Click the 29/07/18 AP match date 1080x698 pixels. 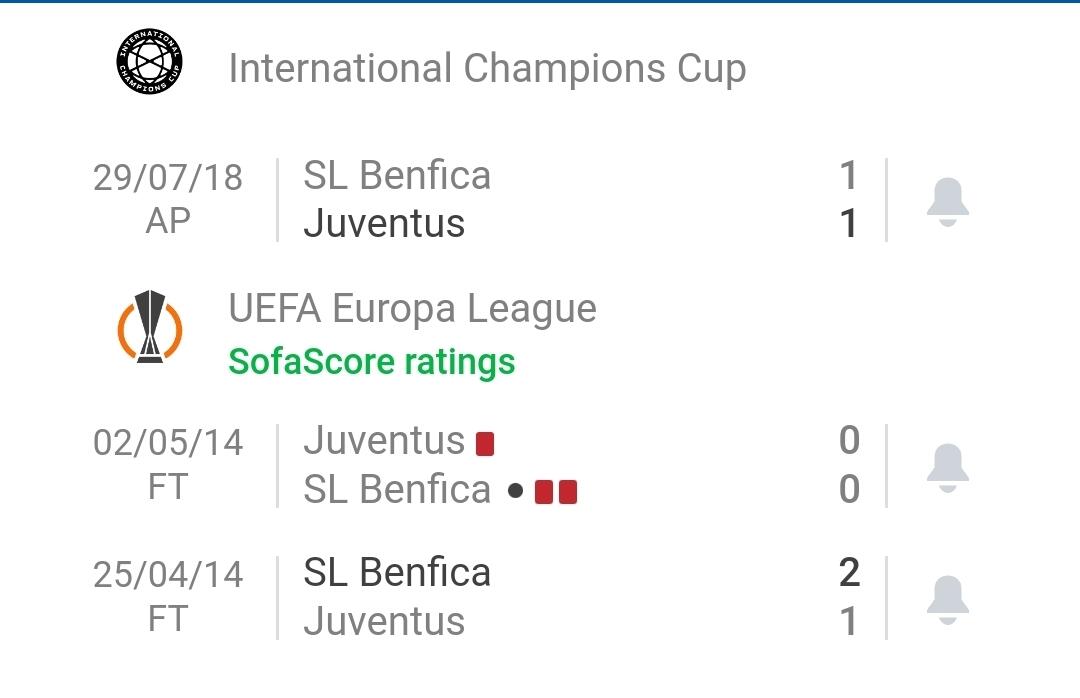(168, 199)
